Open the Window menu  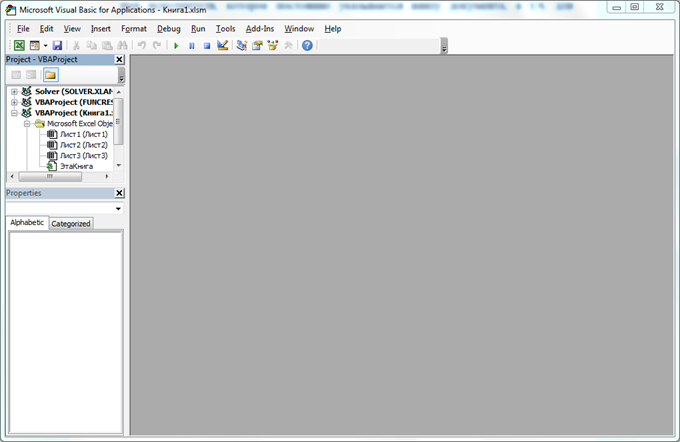pyautogui.click(x=299, y=29)
